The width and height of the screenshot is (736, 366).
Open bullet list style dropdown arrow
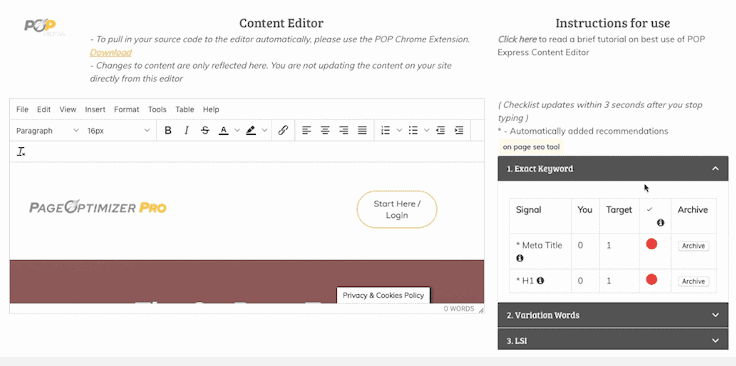click(426, 130)
